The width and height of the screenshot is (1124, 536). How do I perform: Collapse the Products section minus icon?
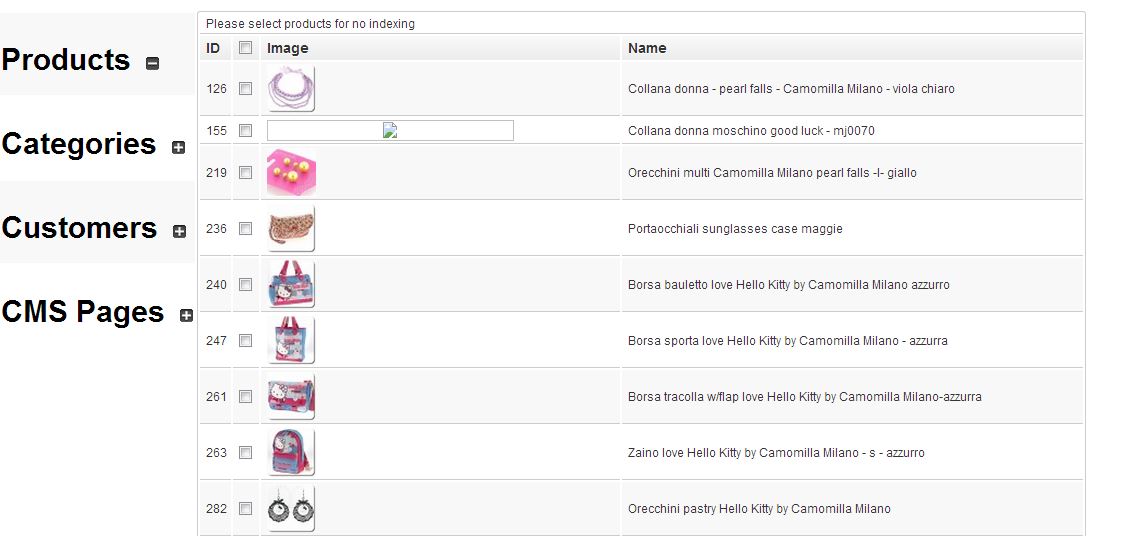(x=153, y=64)
